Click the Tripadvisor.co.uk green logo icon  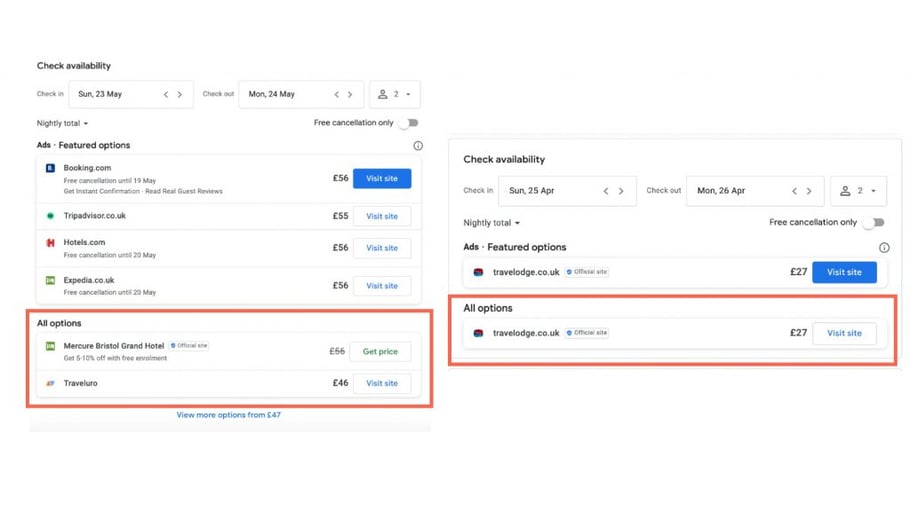coord(50,216)
